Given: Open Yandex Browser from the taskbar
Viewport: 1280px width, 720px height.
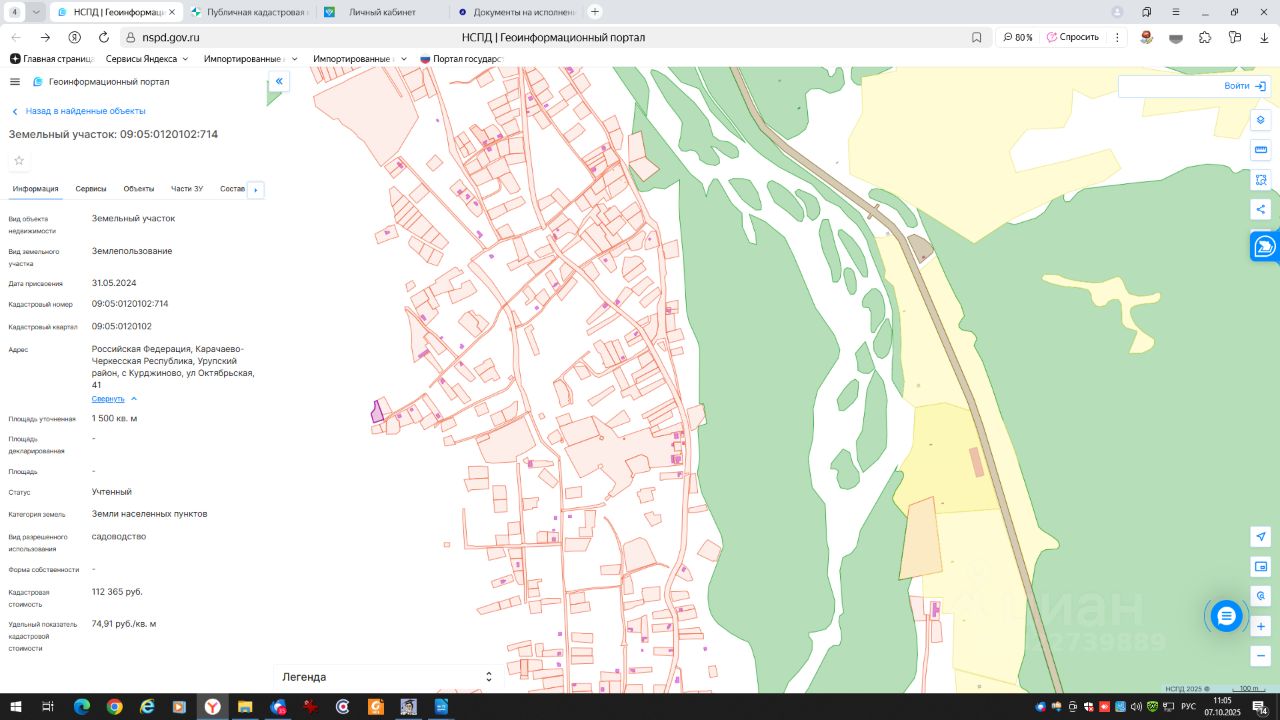Looking at the screenshot, I should [x=213, y=707].
